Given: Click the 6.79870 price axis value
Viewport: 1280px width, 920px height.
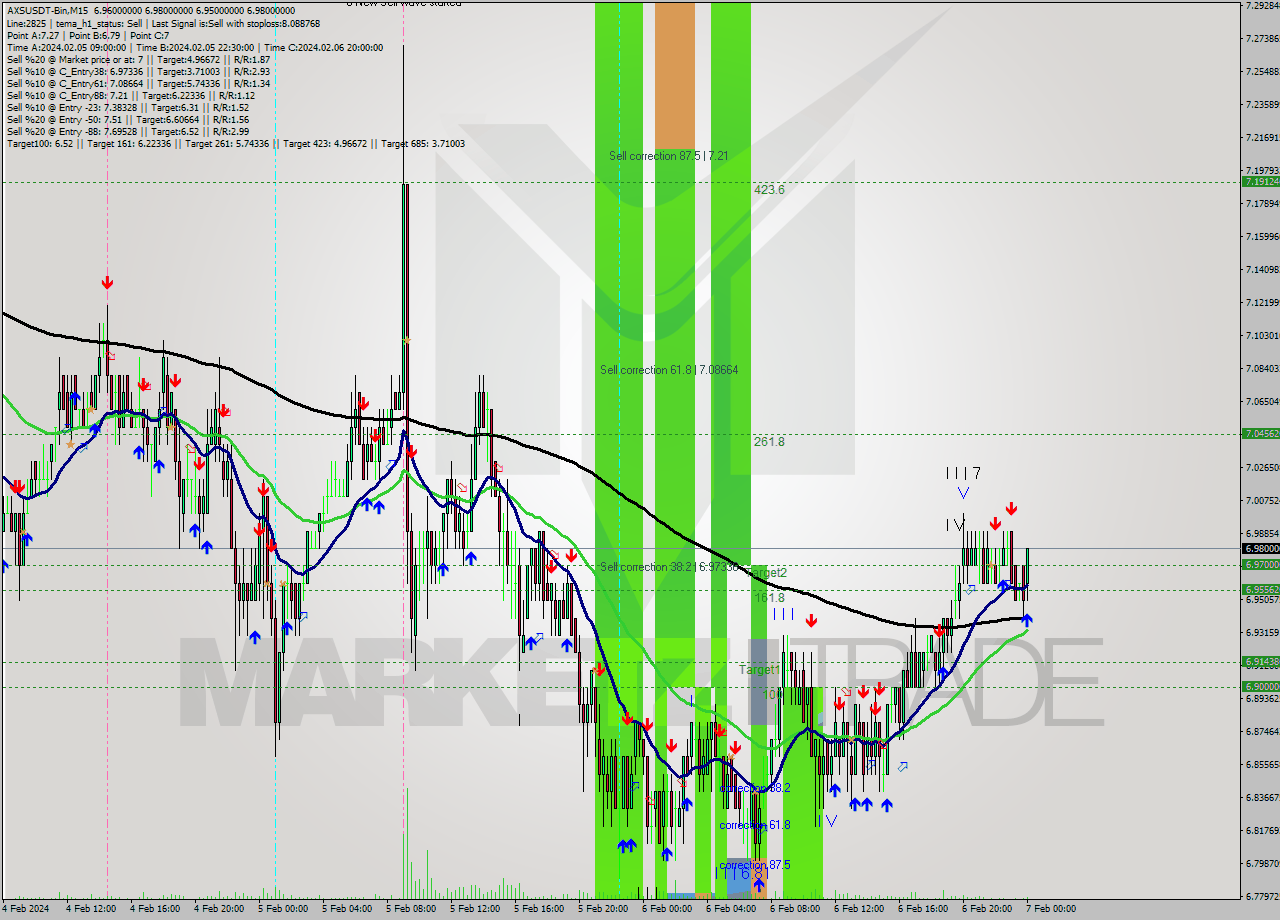Looking at the screenshot, I should (1262, 863).
